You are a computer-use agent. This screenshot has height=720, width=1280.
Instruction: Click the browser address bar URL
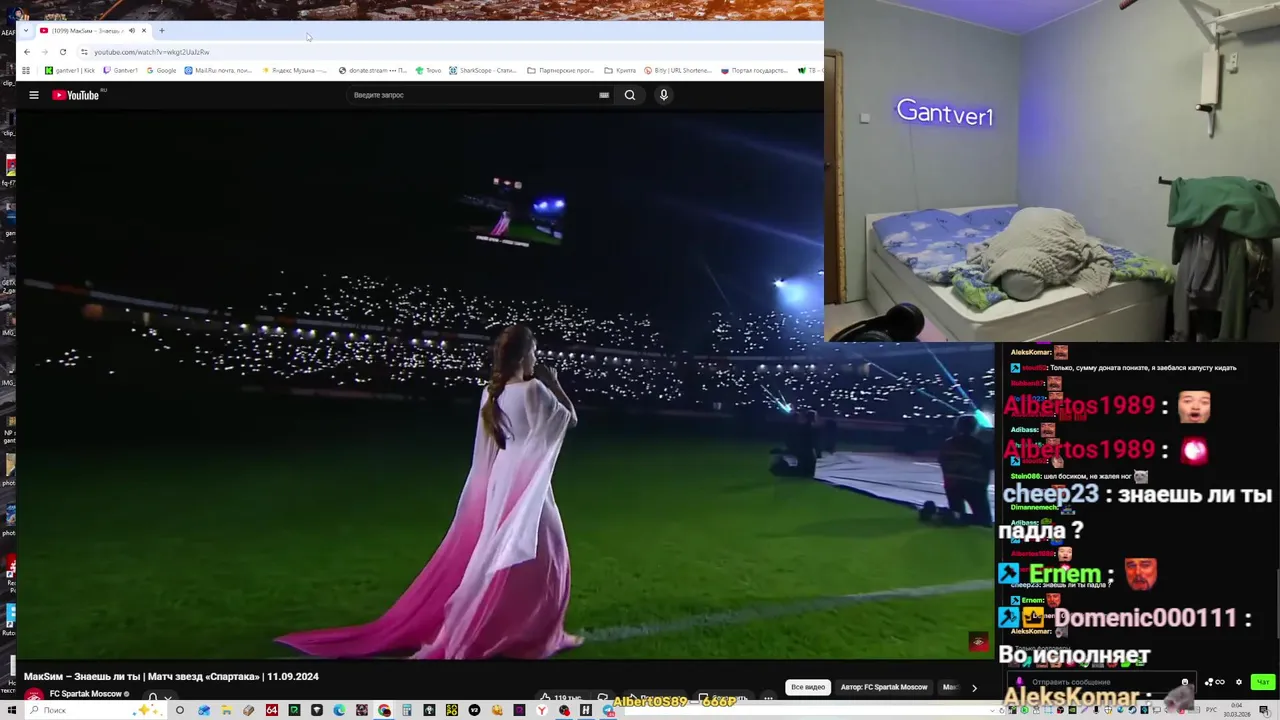pos(152,52)
